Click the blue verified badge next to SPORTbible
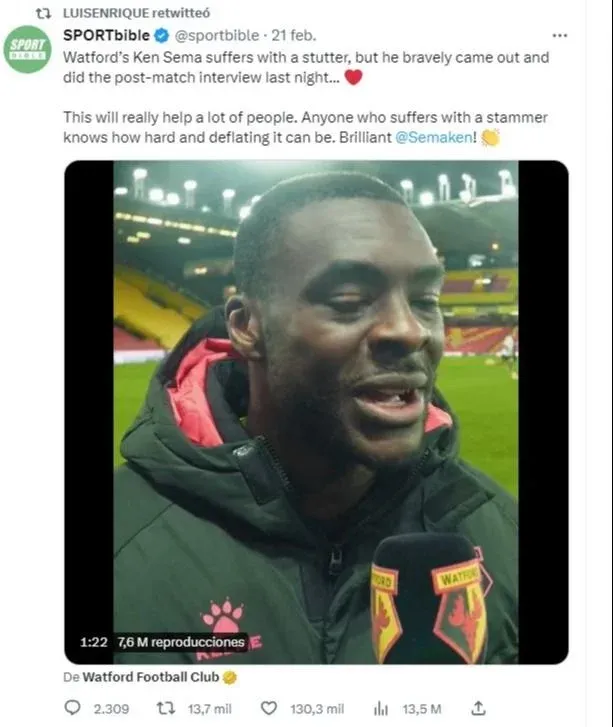The width and height of the screenshot is (613, 727). [x=161, y=36]
